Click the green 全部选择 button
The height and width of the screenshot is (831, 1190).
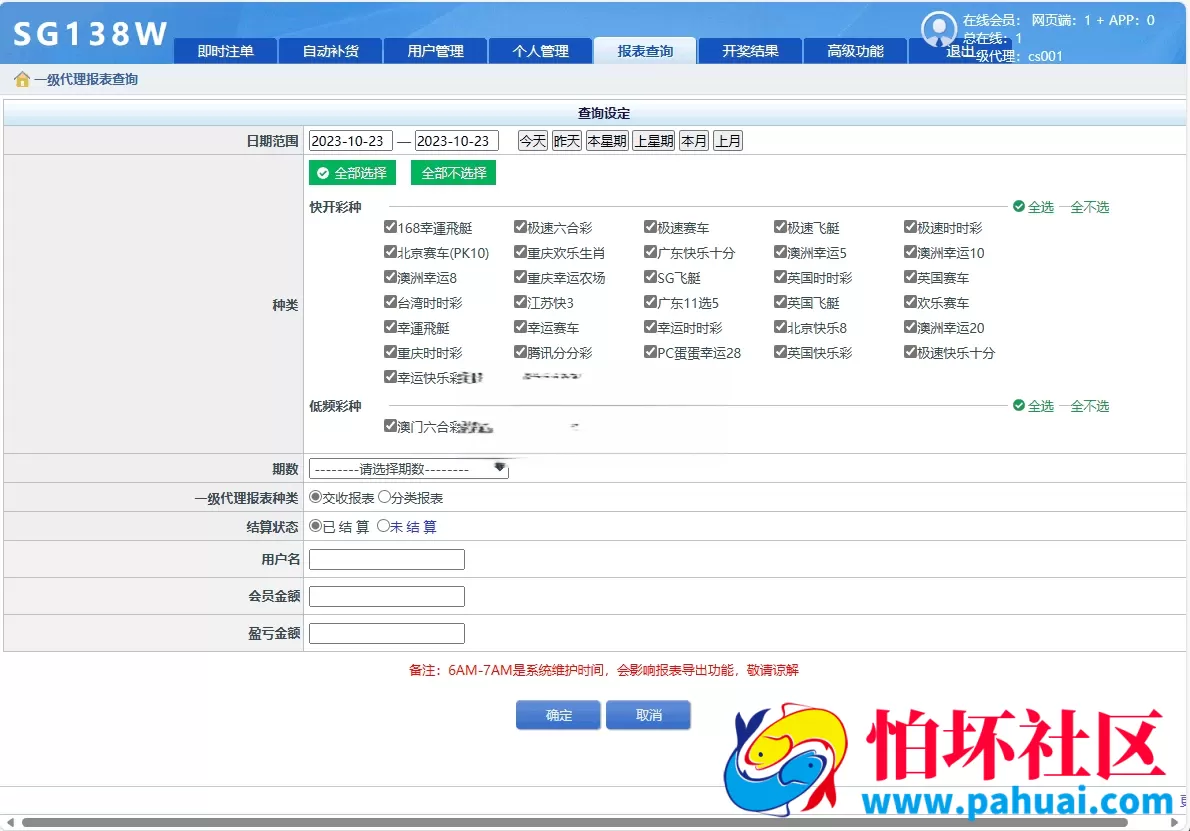(x=352, y=173)
